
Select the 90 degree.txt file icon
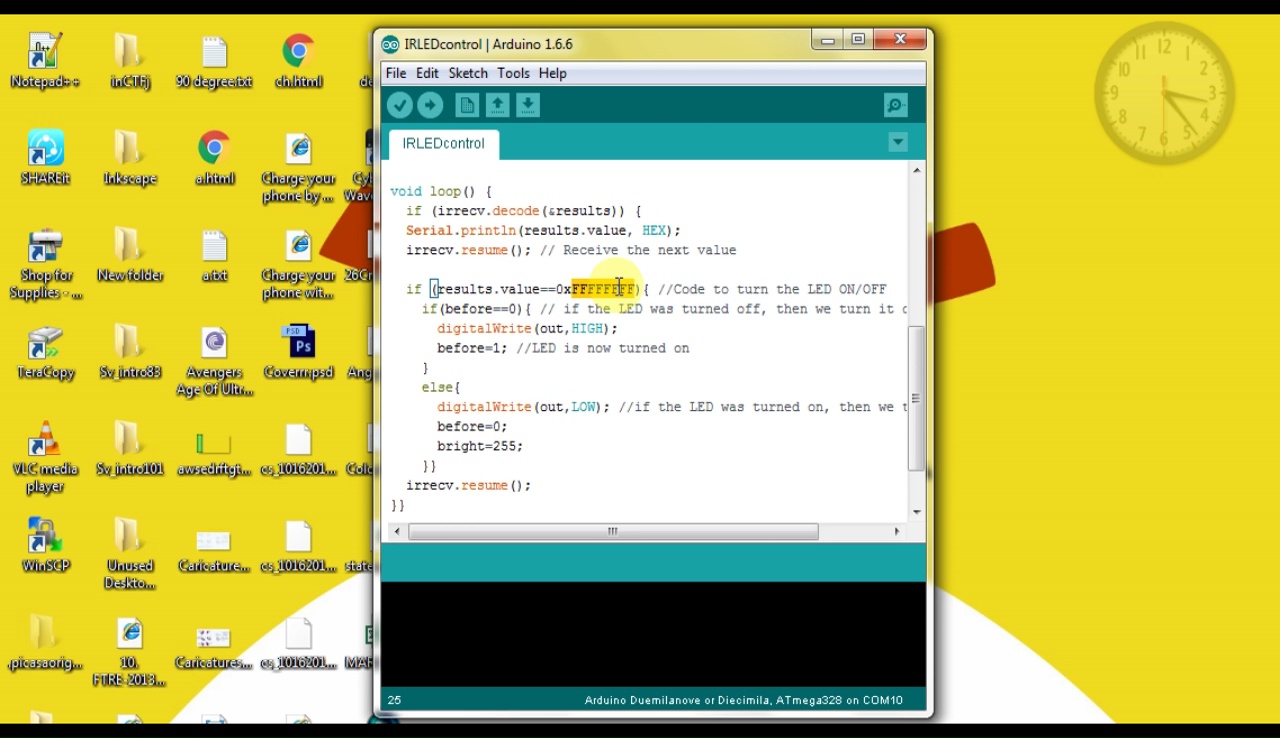(x=214, y=61)
